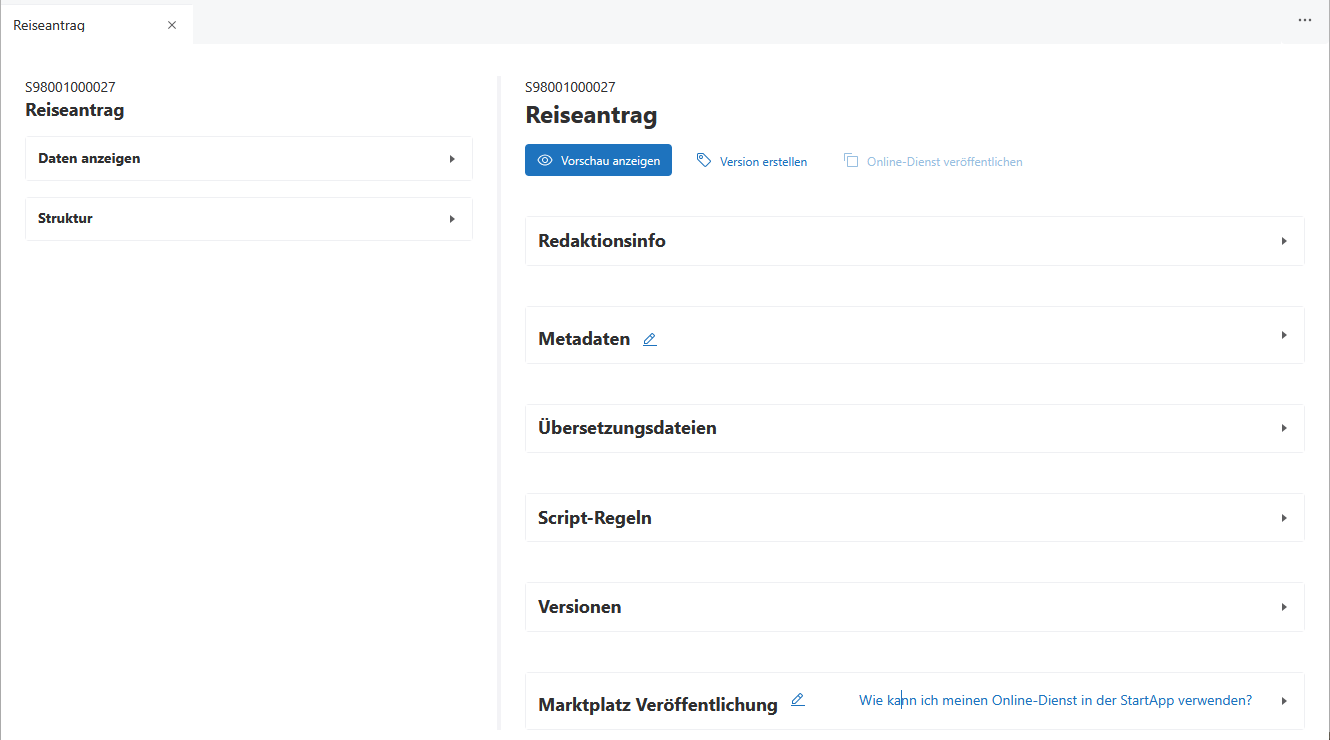Expand the Übersetzungsdateien section arrow
Image resolution: width=1330 pixels, height=740 pixels.
[x=1284, y=428]
